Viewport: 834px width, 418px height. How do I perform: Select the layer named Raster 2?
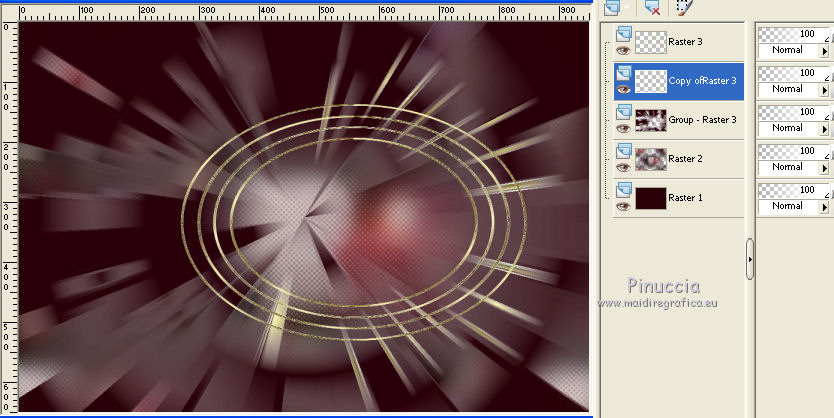point(685,158)
